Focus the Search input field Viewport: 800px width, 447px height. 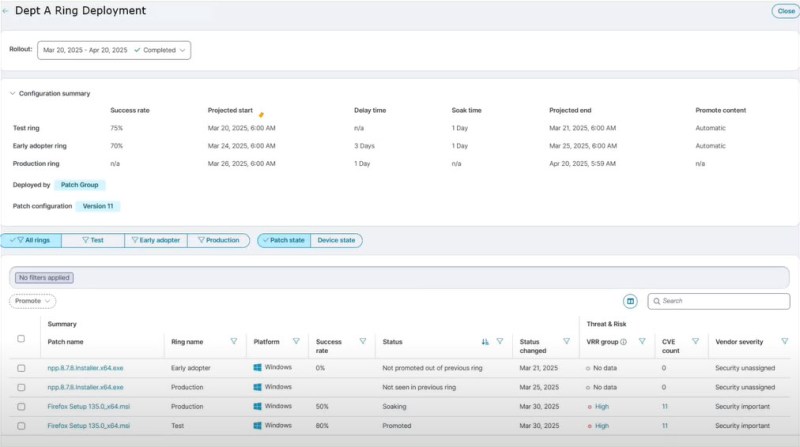719,301
